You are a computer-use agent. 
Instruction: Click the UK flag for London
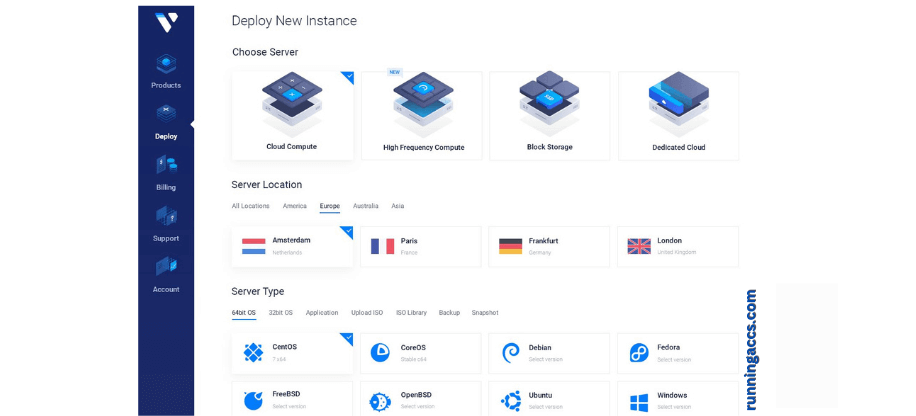coord(639,246)
